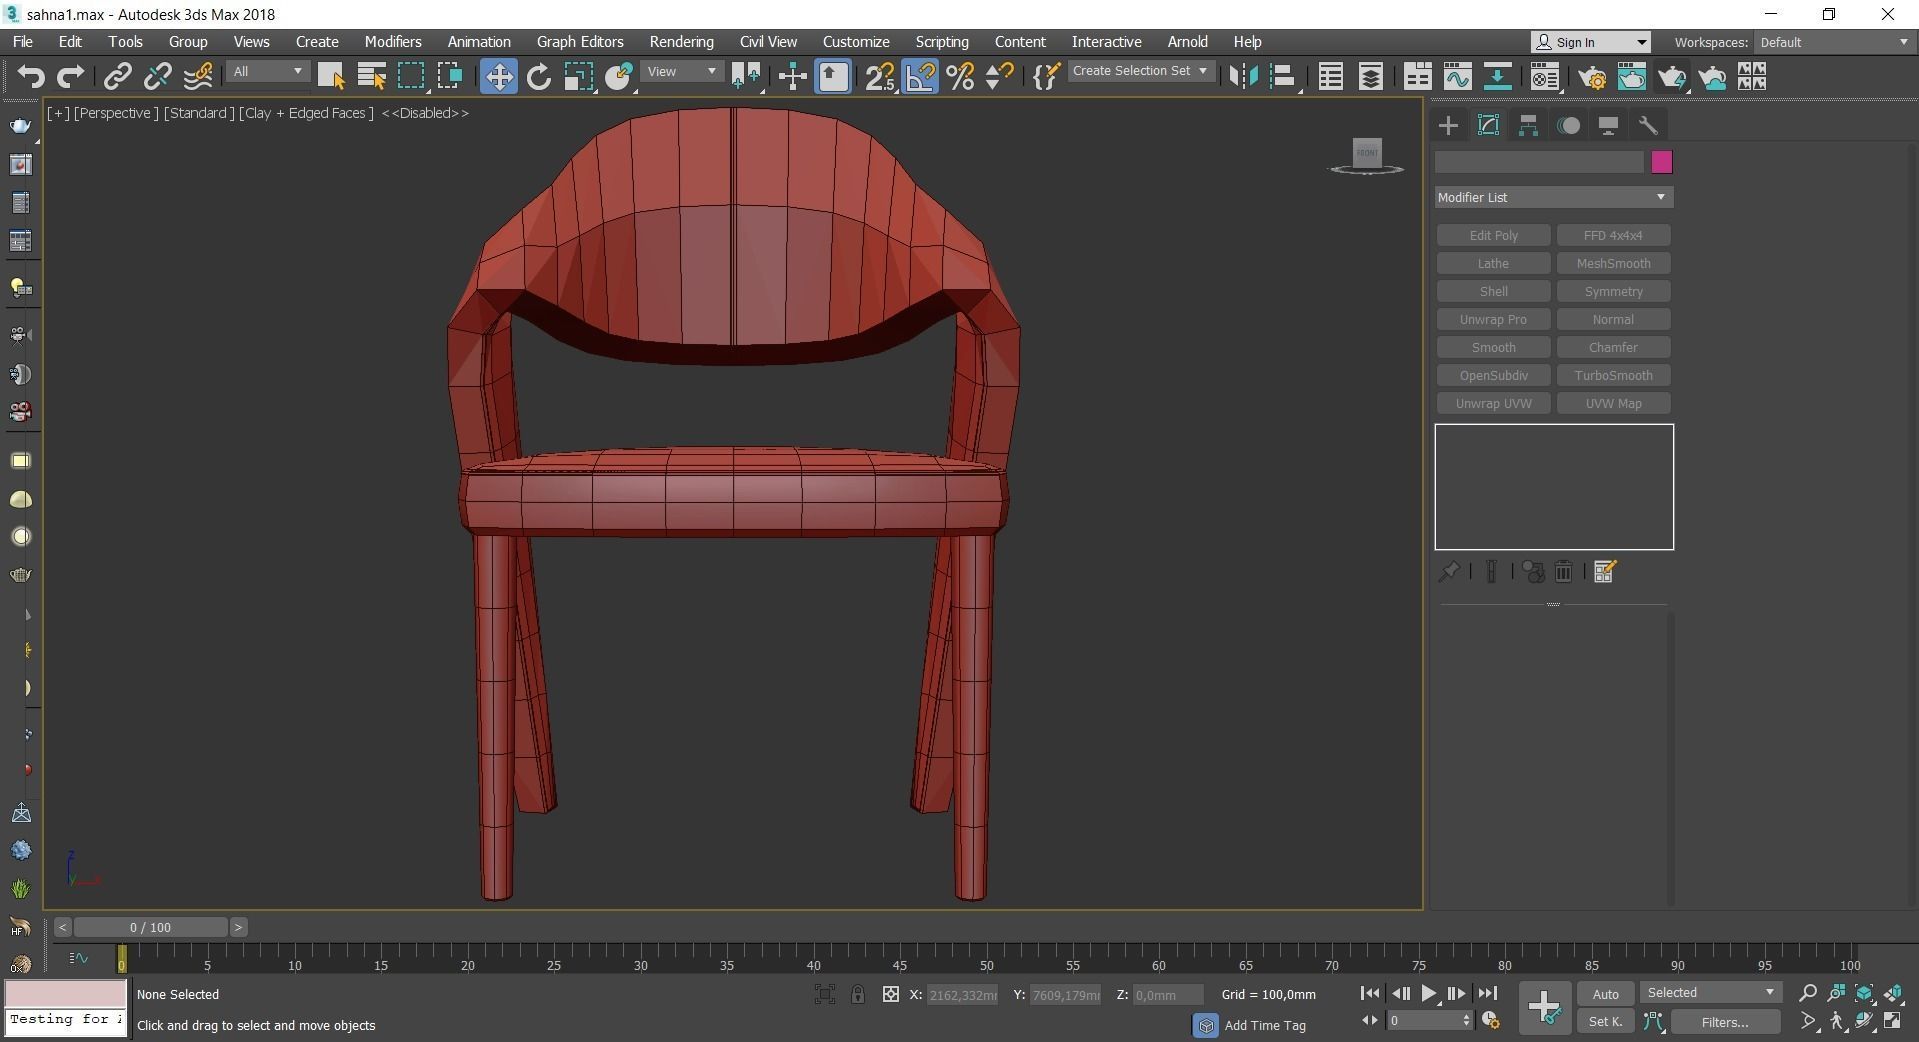Click the Align tool icon
Viewport: 1919px width, 1042px height.
[x=1283, y=77]
